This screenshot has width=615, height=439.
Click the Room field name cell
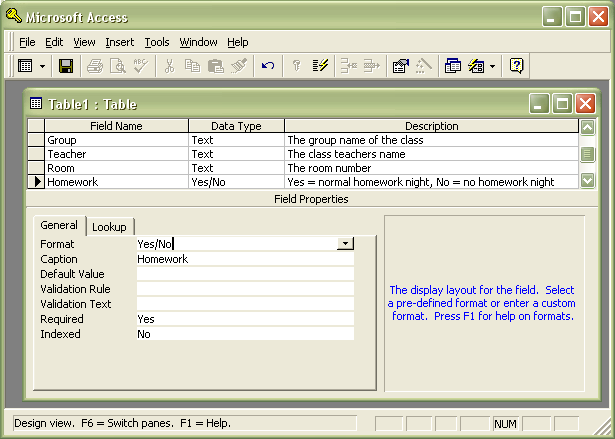[116, 168]
